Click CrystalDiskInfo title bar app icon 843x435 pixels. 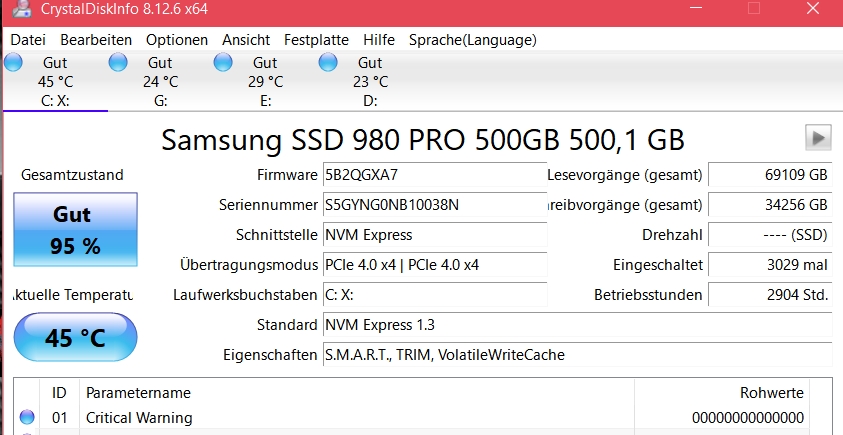point(22,8)
